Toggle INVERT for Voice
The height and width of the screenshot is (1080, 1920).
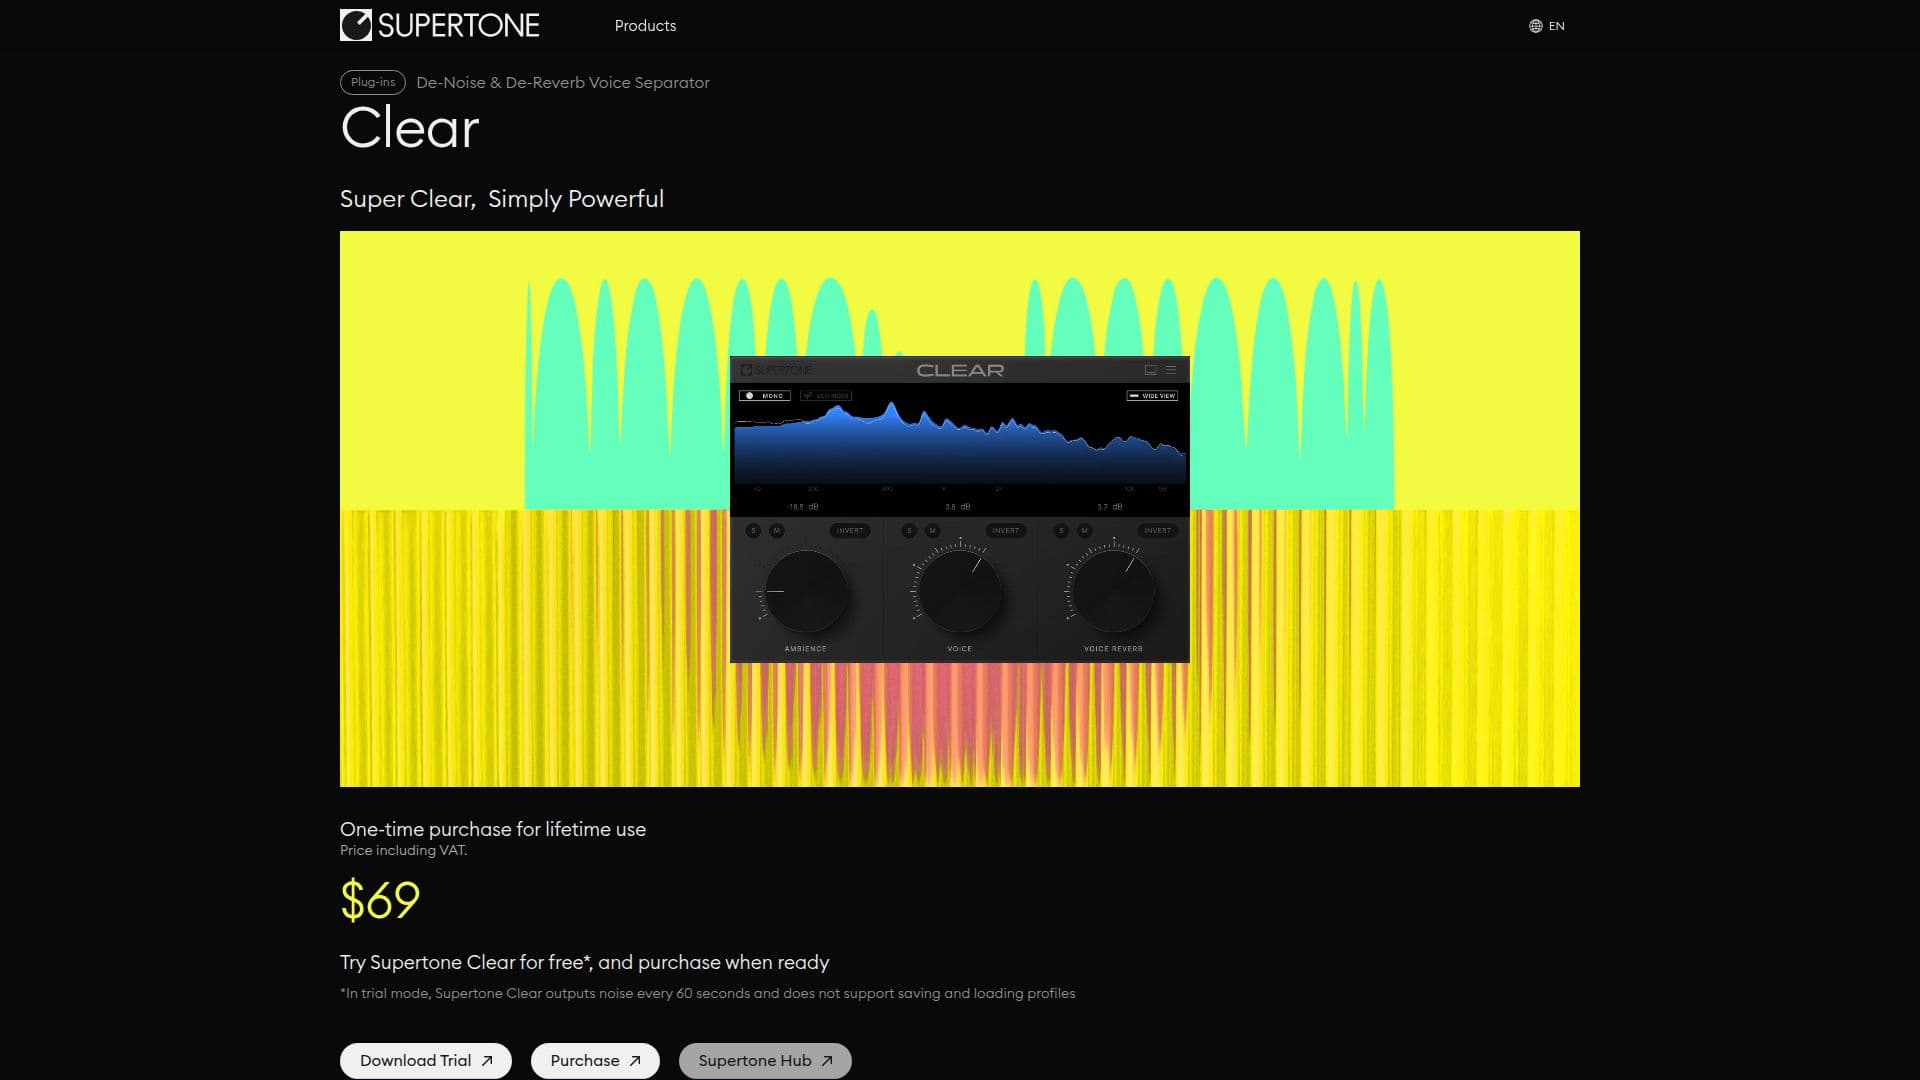point(1005,531)
